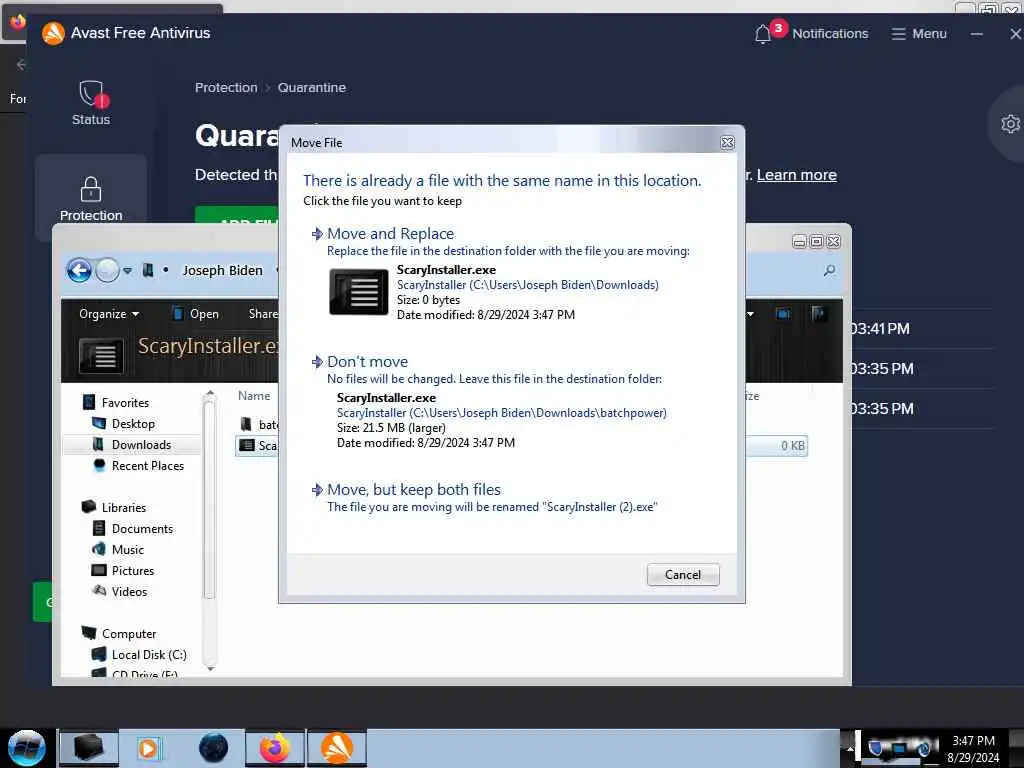
Task: Open Avast Notifications bell
Action: click(x=763, y=33)
